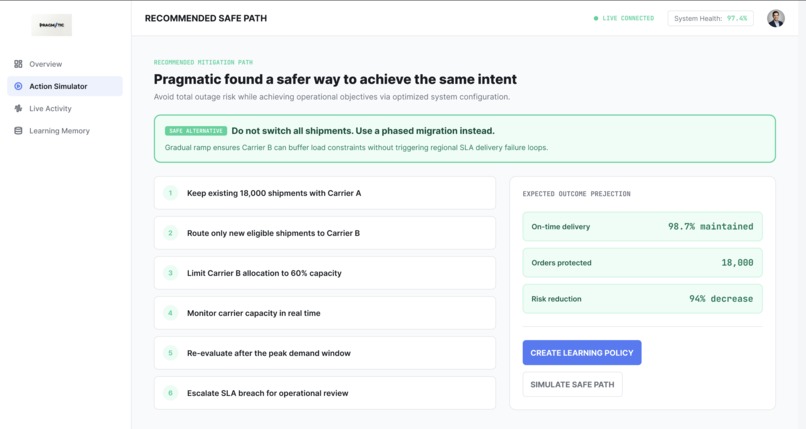Viewport: 806px width, 429px height.
Task: Click the Learning Memory database icon
Action: [18, 130]
